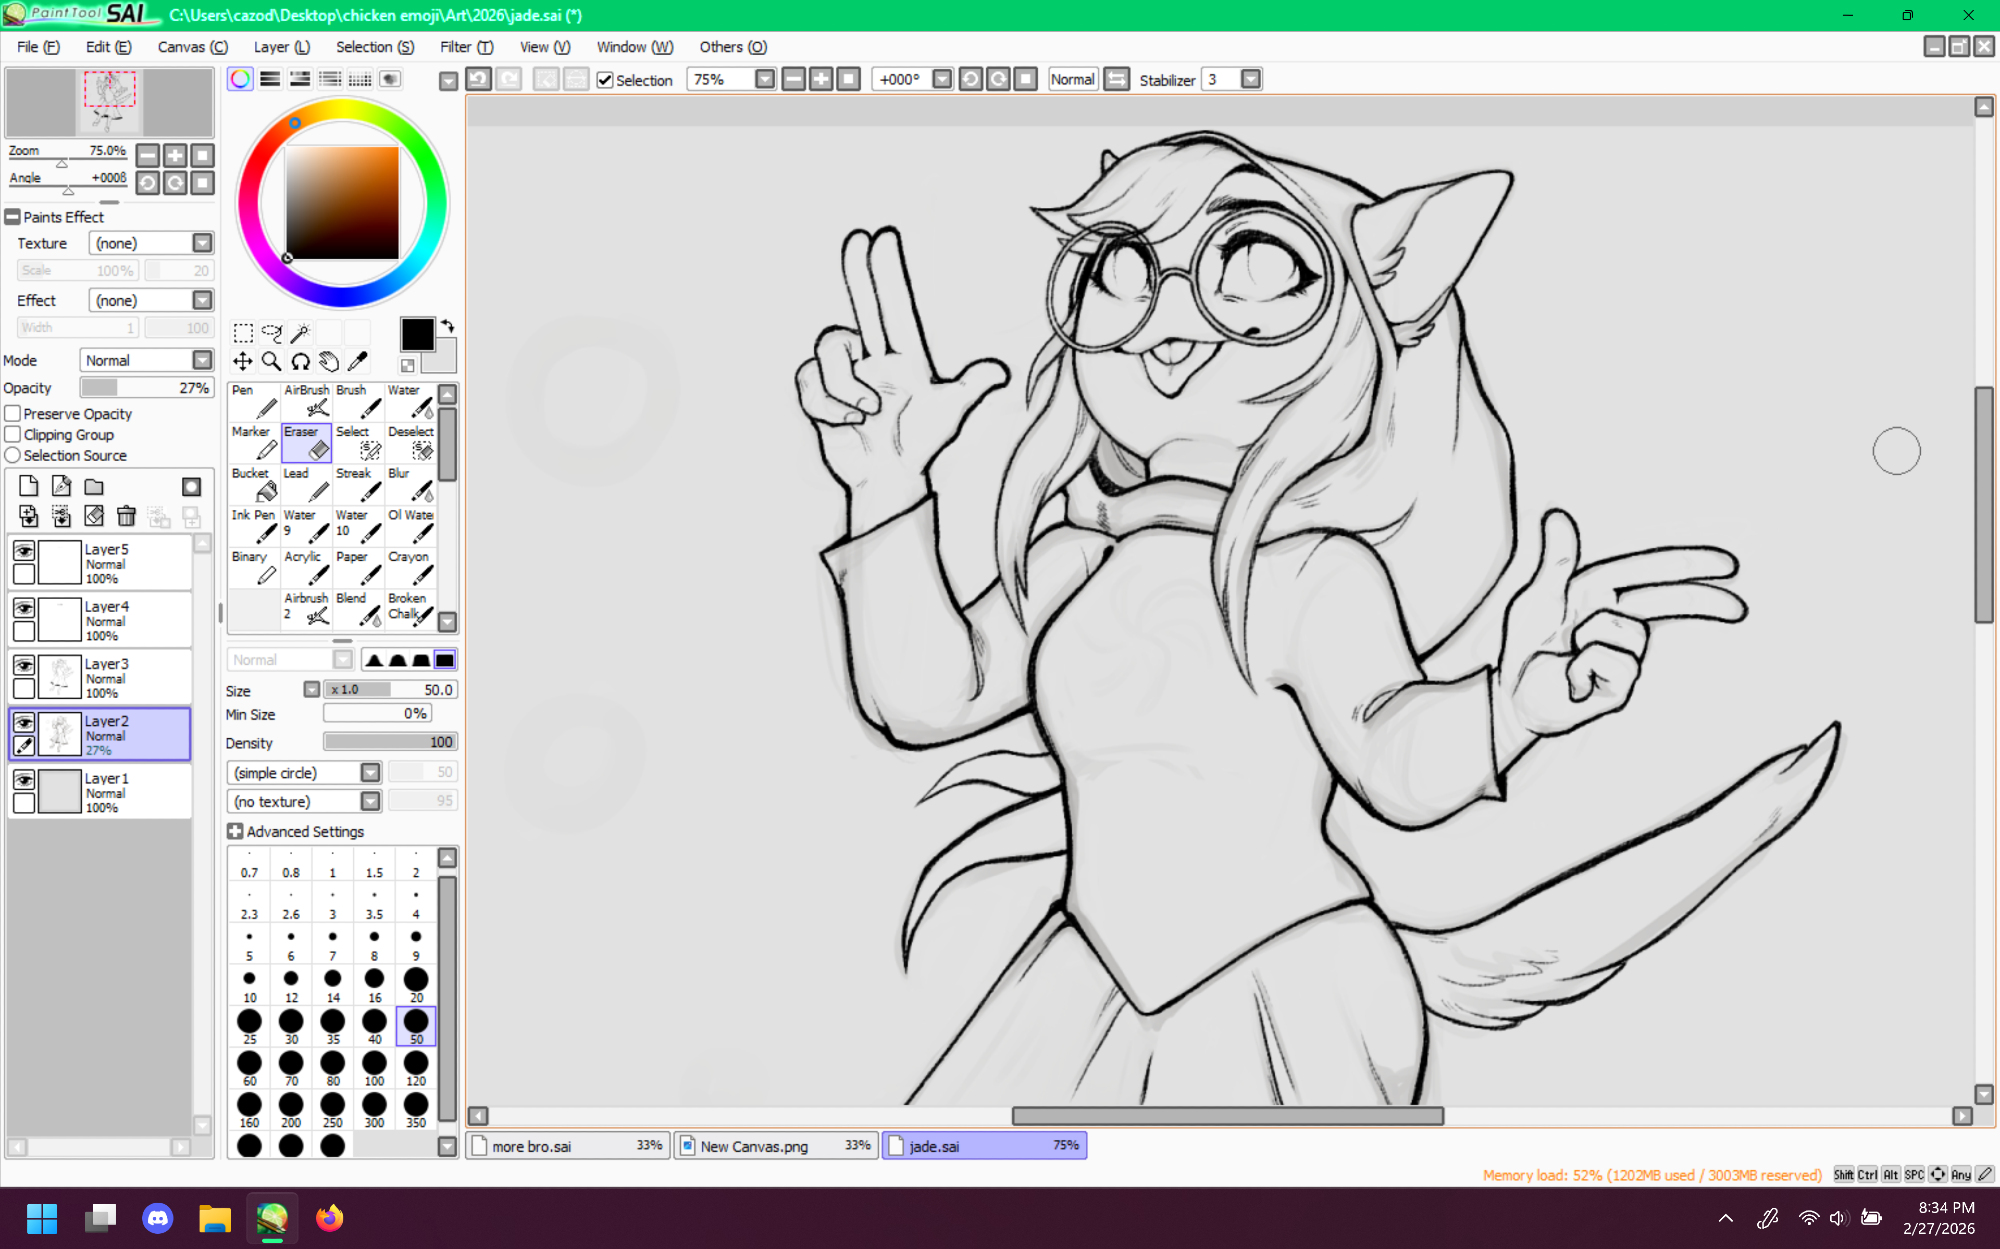
Task: Enable the Clipping Group checkbox
Action: [13, 434]
